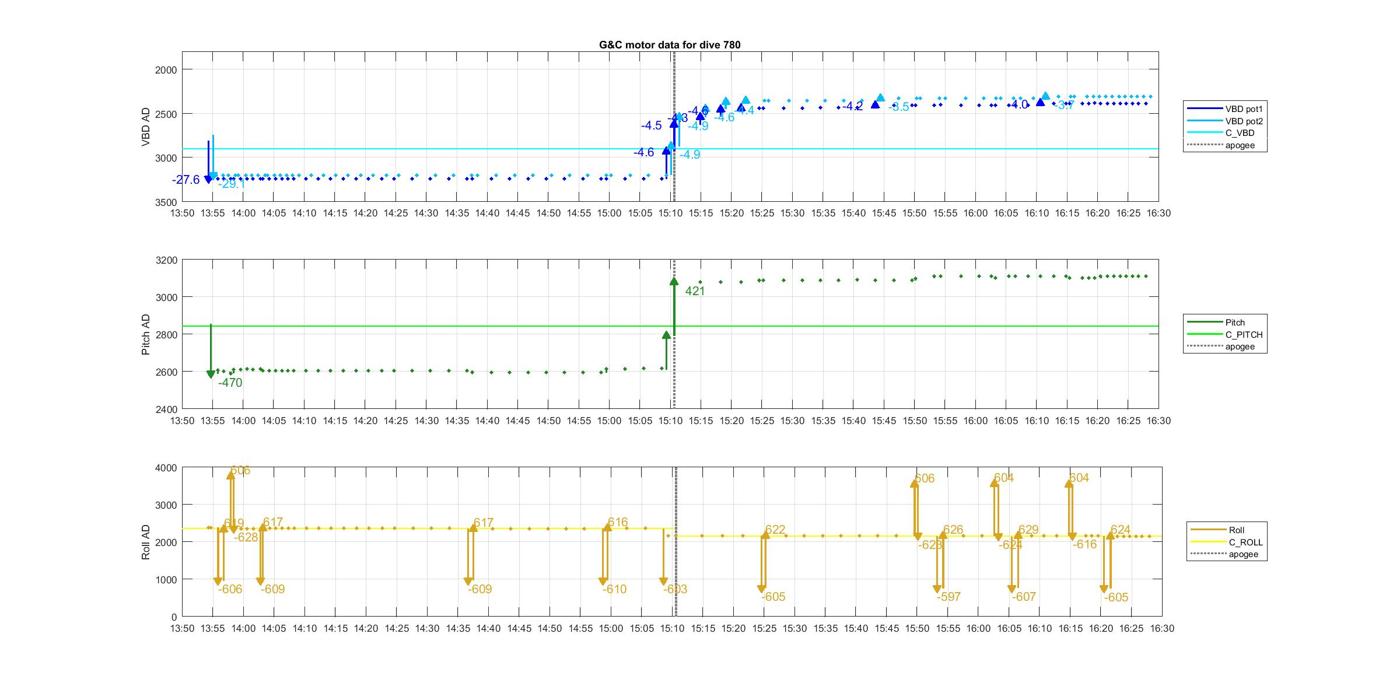Select the "VBD pot2" legend entry
This screenshot has height=693, width=1400.
coord(1223,121)
